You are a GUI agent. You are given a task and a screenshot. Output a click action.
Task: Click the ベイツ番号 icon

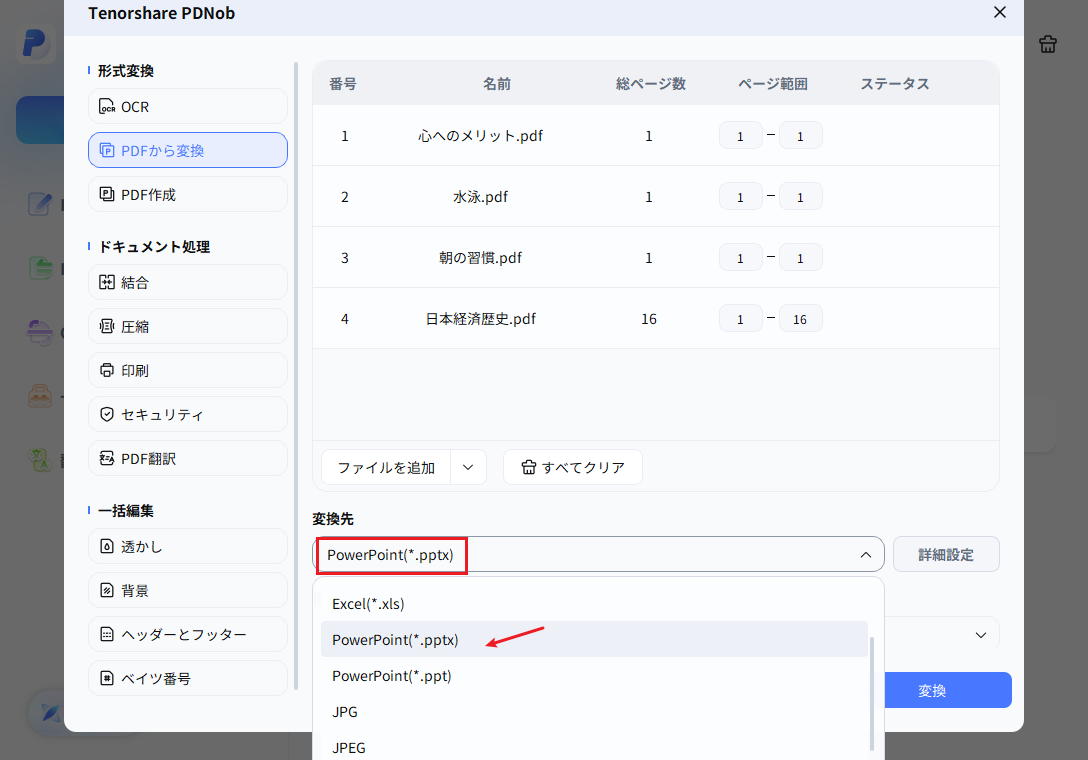pos(107,678)
